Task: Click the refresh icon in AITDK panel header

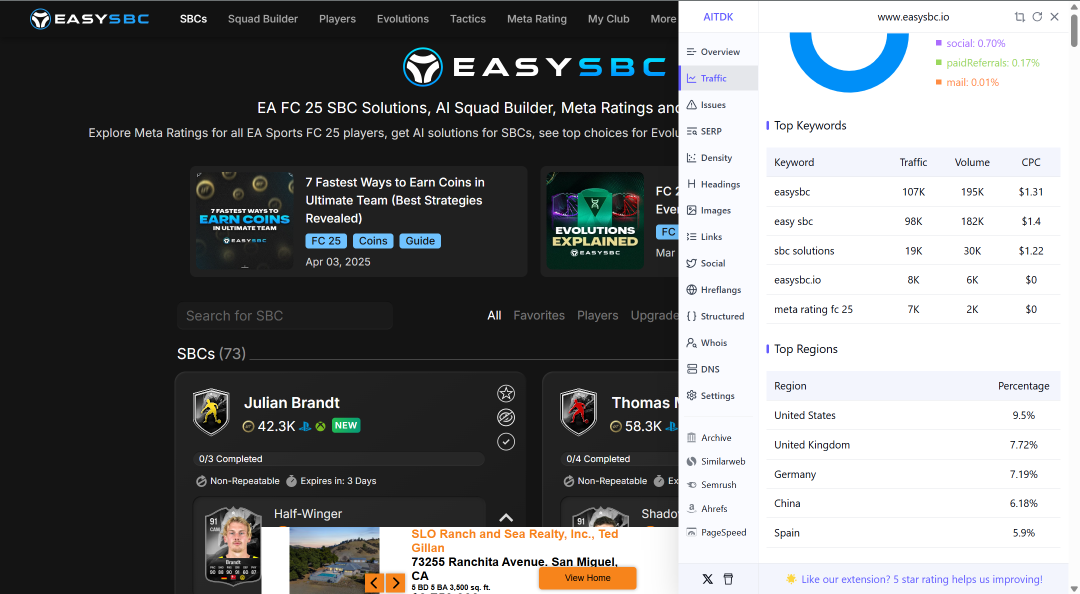Action: [x=1037, y=17]
